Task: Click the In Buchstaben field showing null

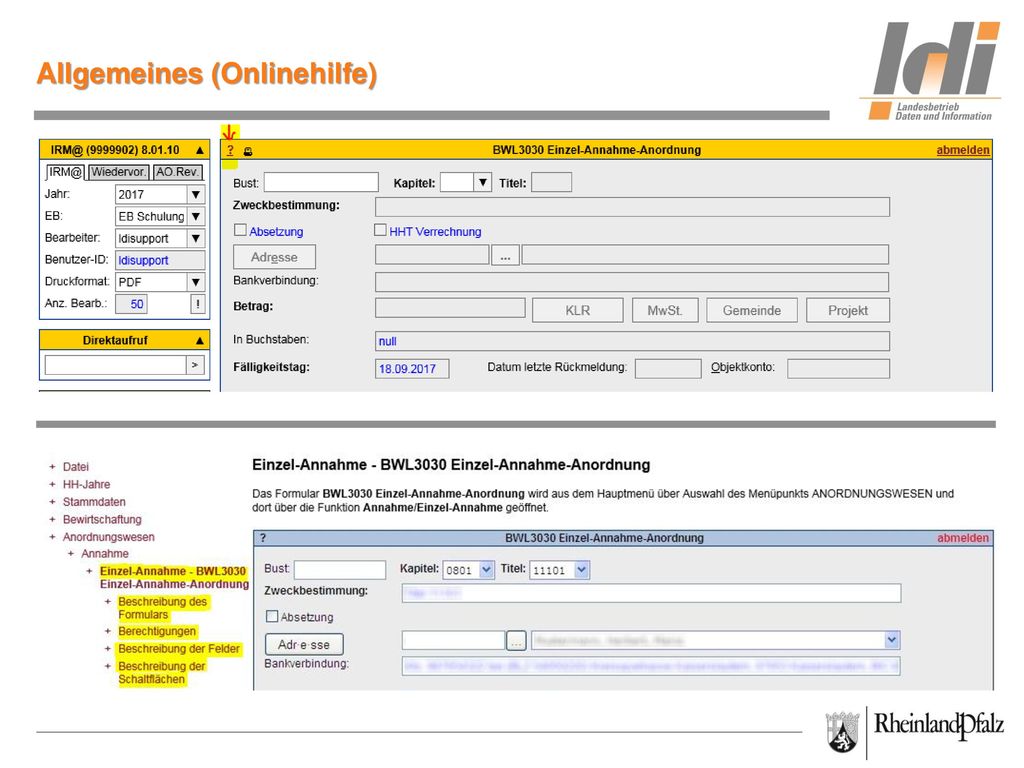Action: point(632,341)
